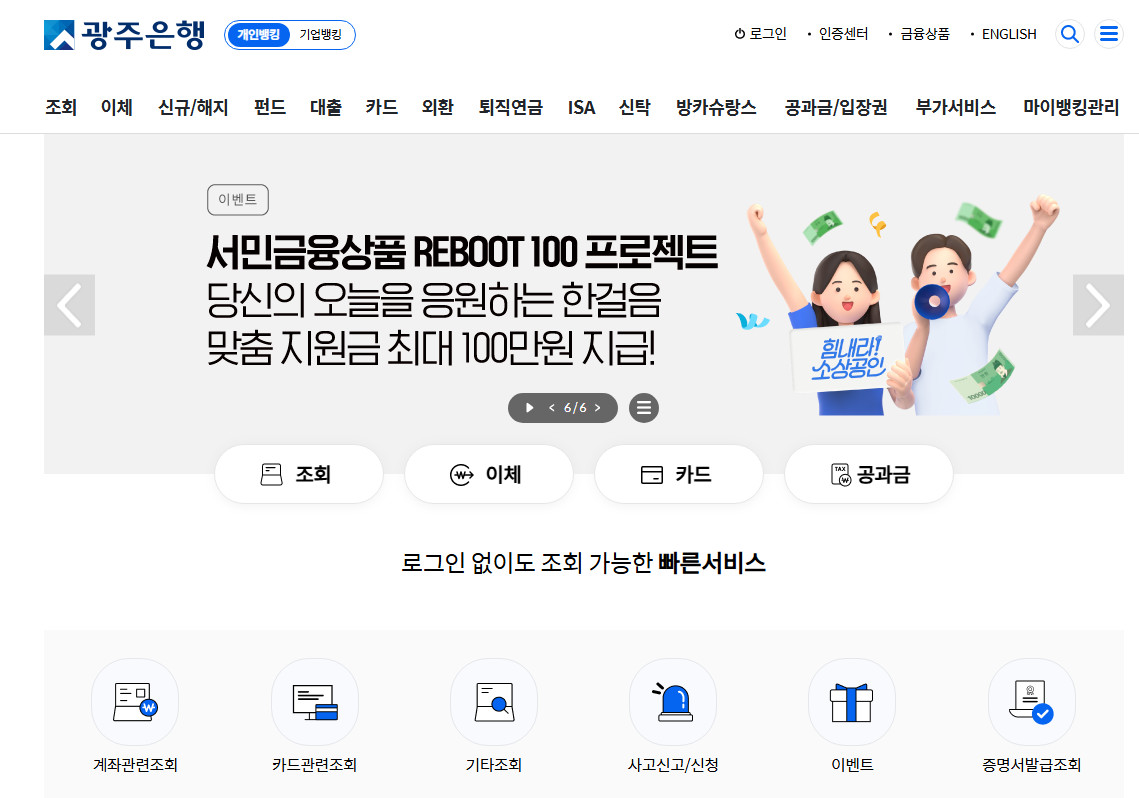
Task: Open the 조회 main menu
Action: [x=61, y=107]
